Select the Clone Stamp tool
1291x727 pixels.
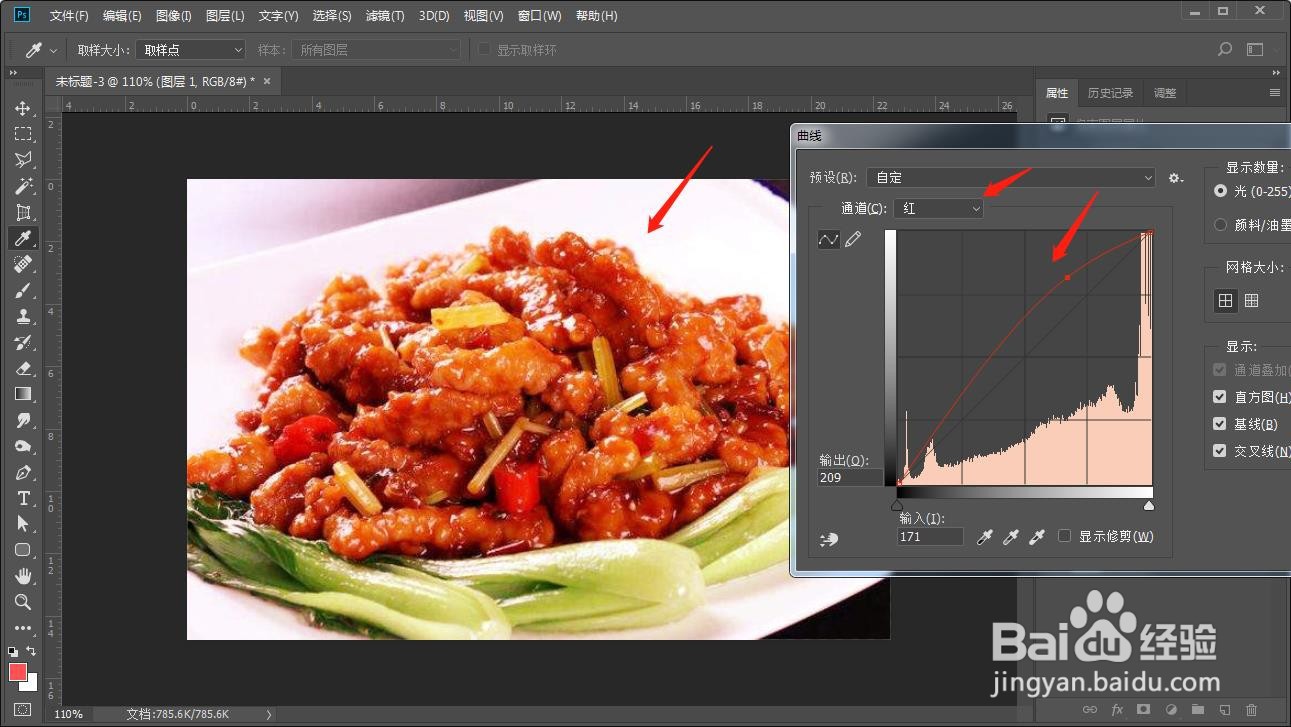23,316
